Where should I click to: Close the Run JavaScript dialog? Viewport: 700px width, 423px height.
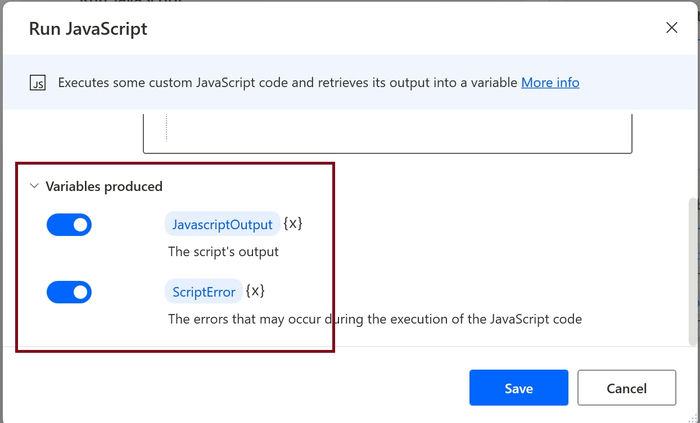pyautogui.click(x=671, y=28)
